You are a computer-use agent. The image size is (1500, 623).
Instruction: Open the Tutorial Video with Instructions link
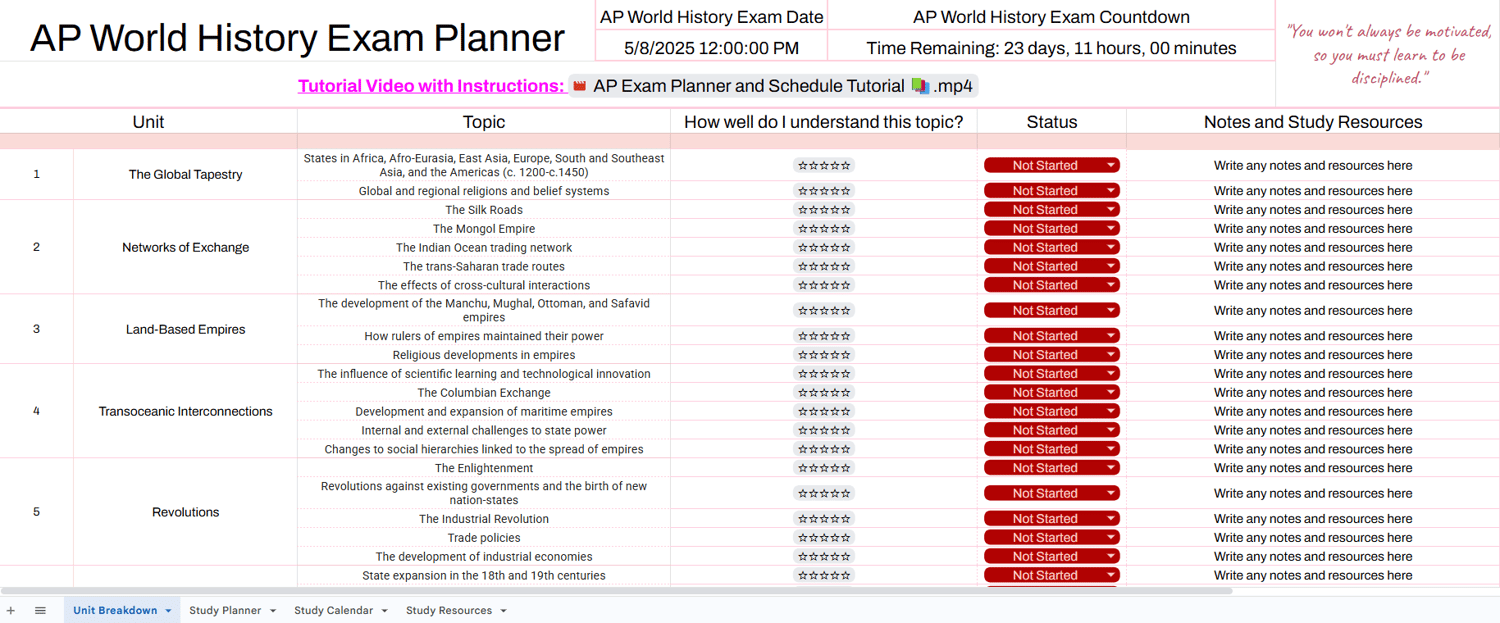pyautogui.click(x=431, y=86)
